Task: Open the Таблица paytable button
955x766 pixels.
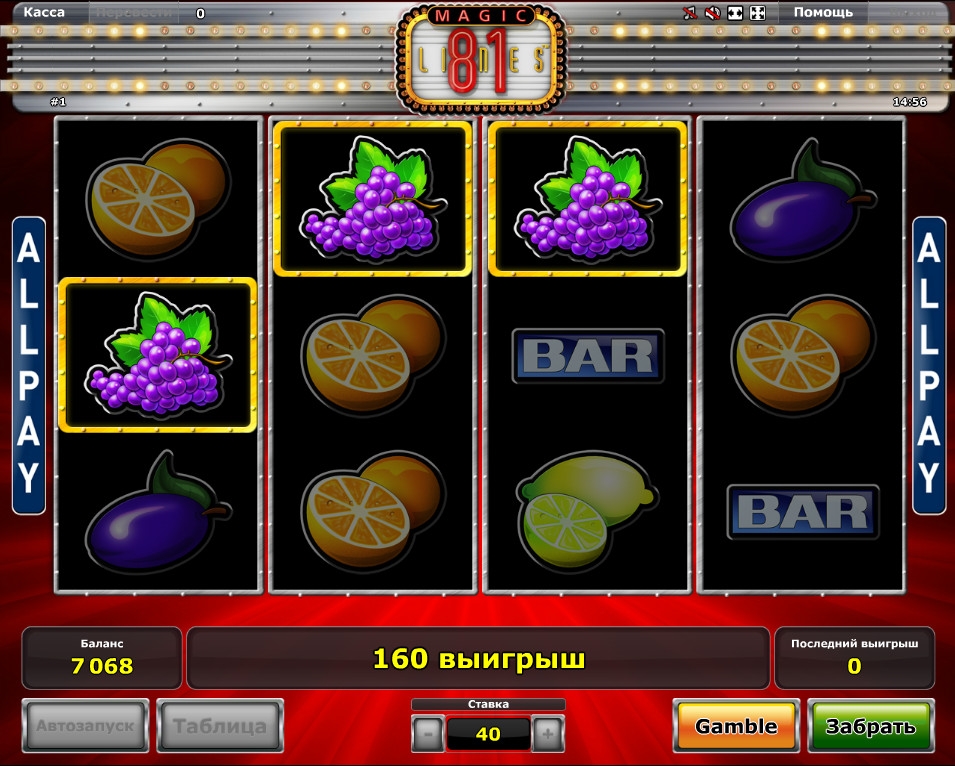Action: 220,726
